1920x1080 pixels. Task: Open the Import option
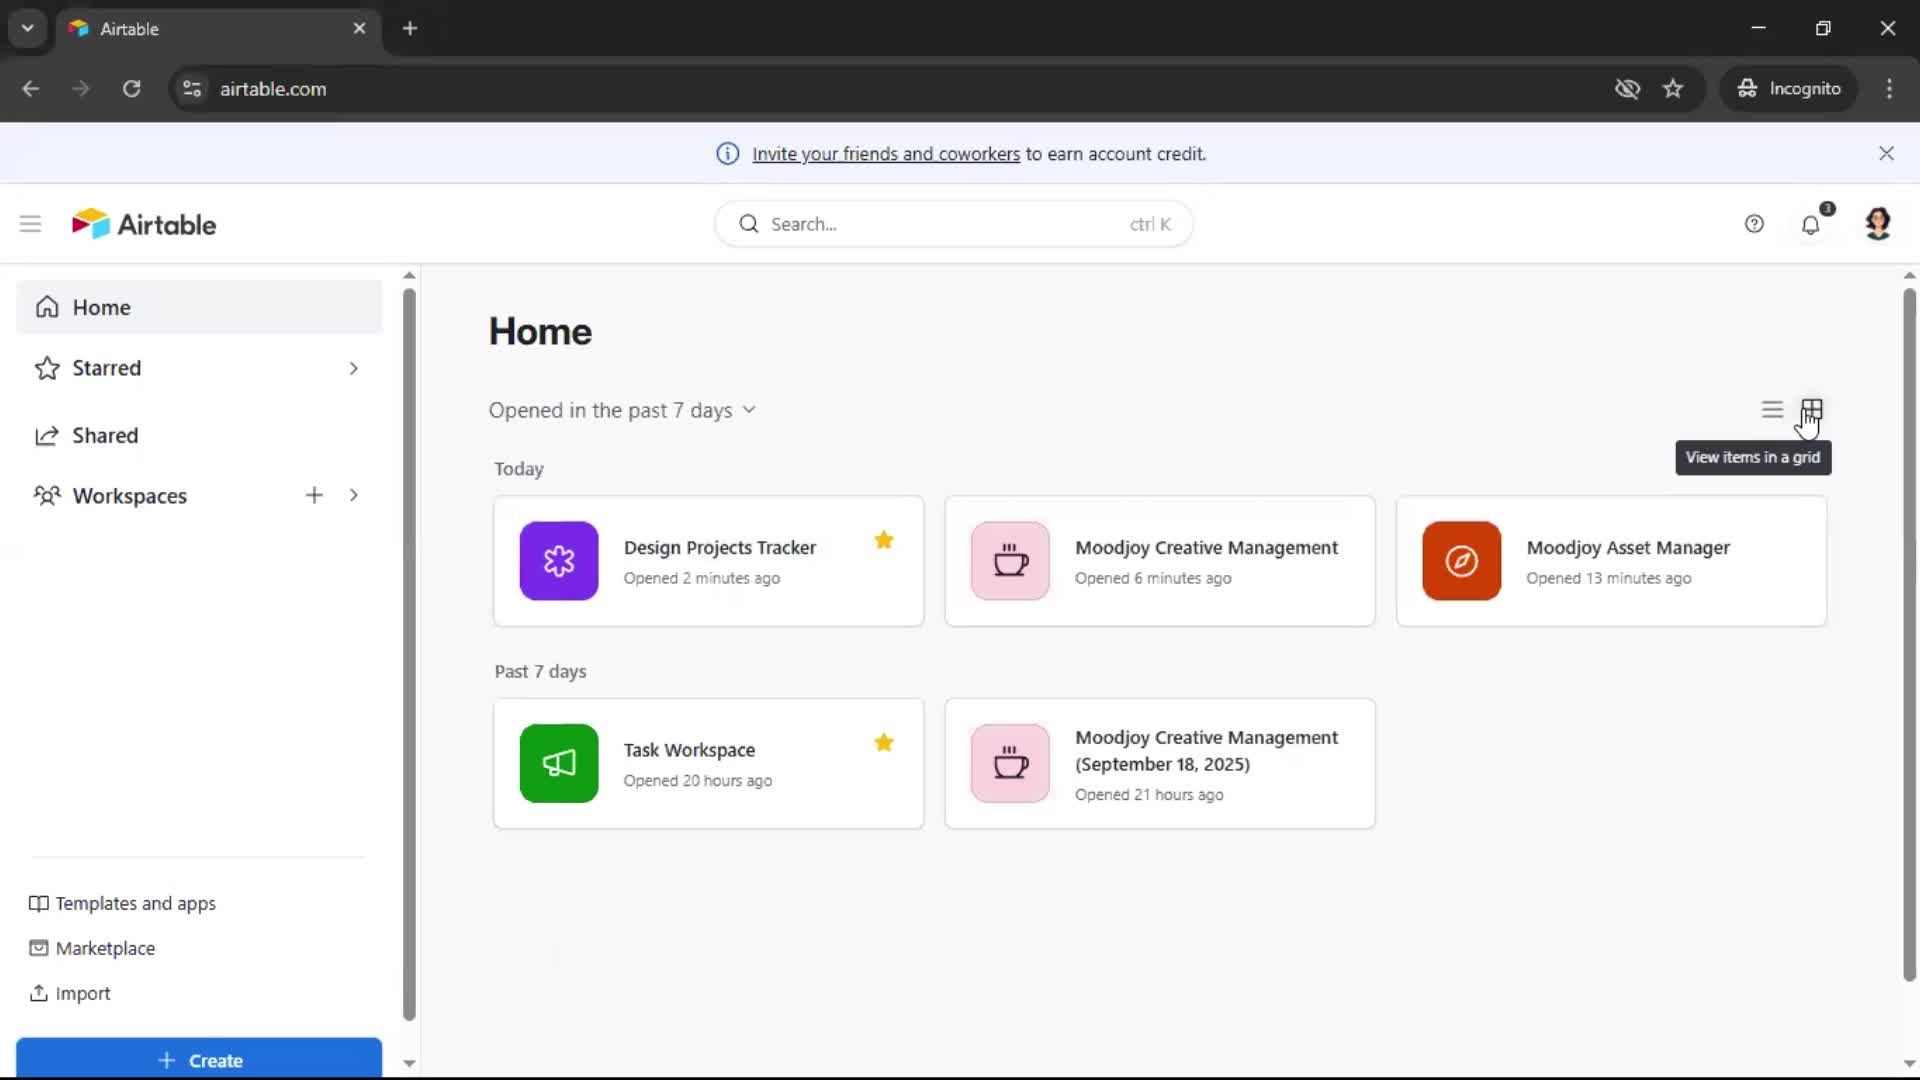(70, 993)
